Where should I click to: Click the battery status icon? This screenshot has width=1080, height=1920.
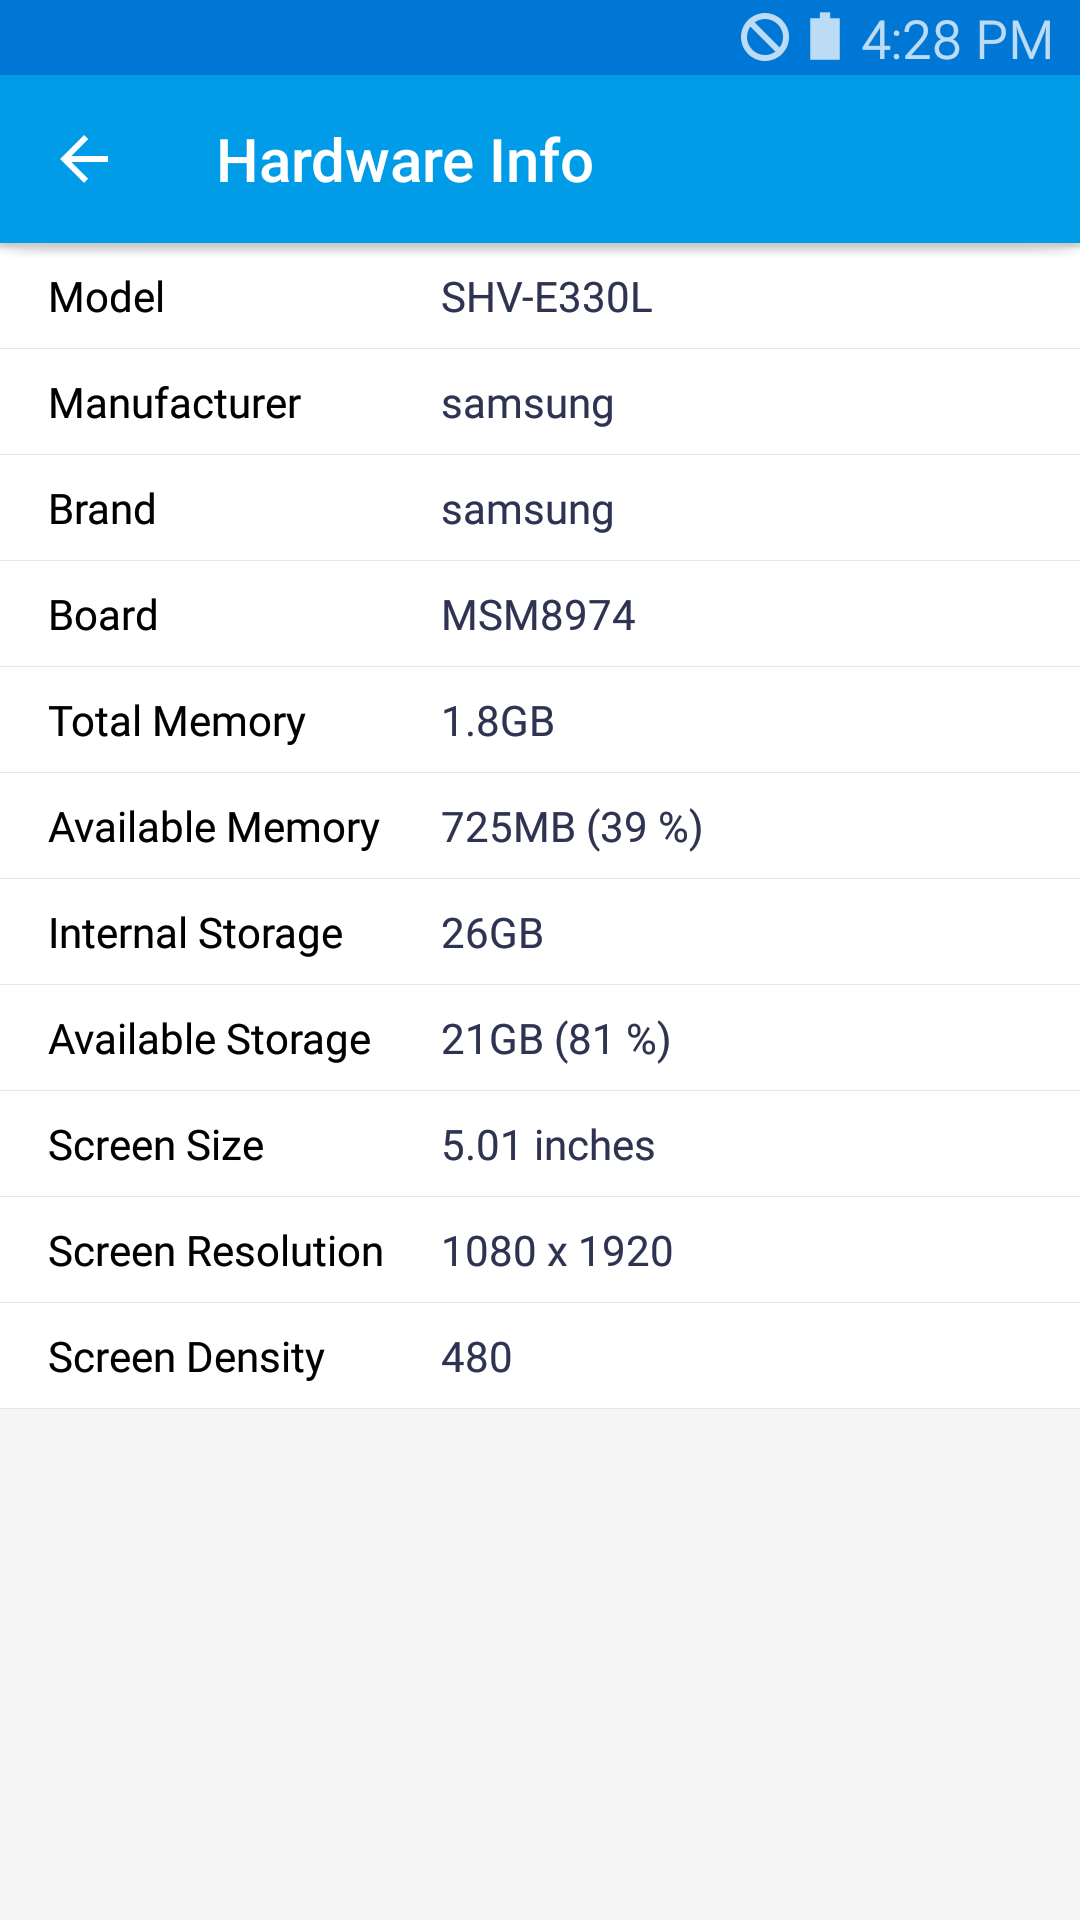(820, 38)
